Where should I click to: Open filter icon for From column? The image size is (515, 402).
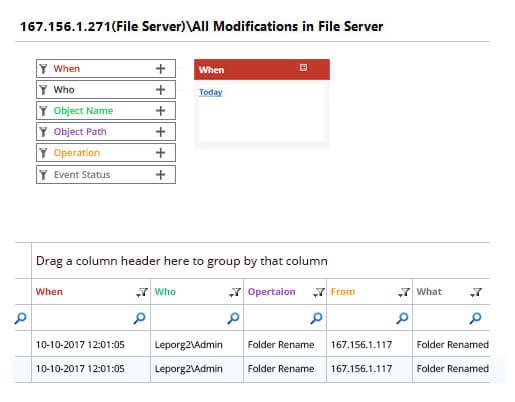tap(404, 292)
